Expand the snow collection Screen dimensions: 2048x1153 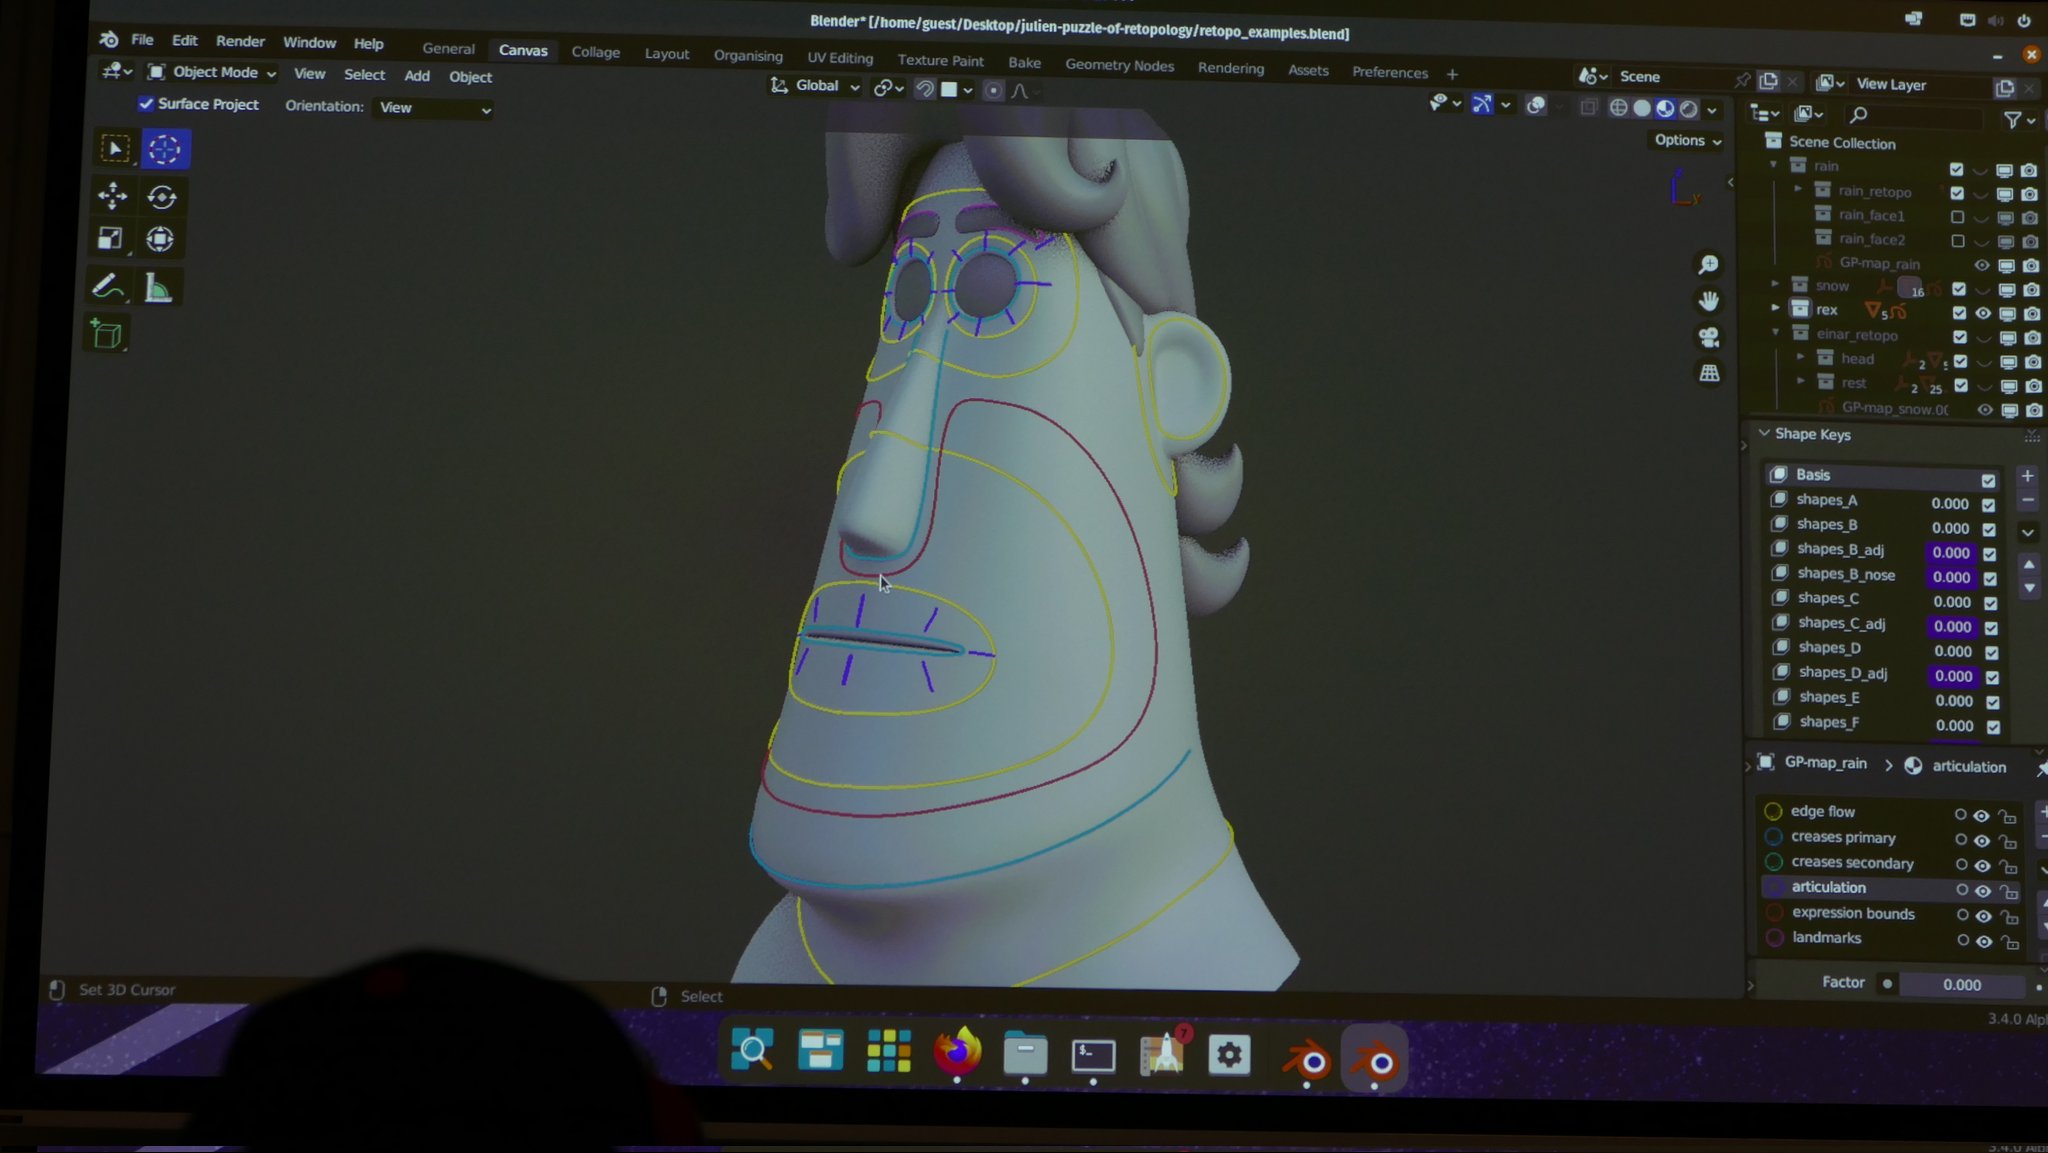[x=1775, y=285]
